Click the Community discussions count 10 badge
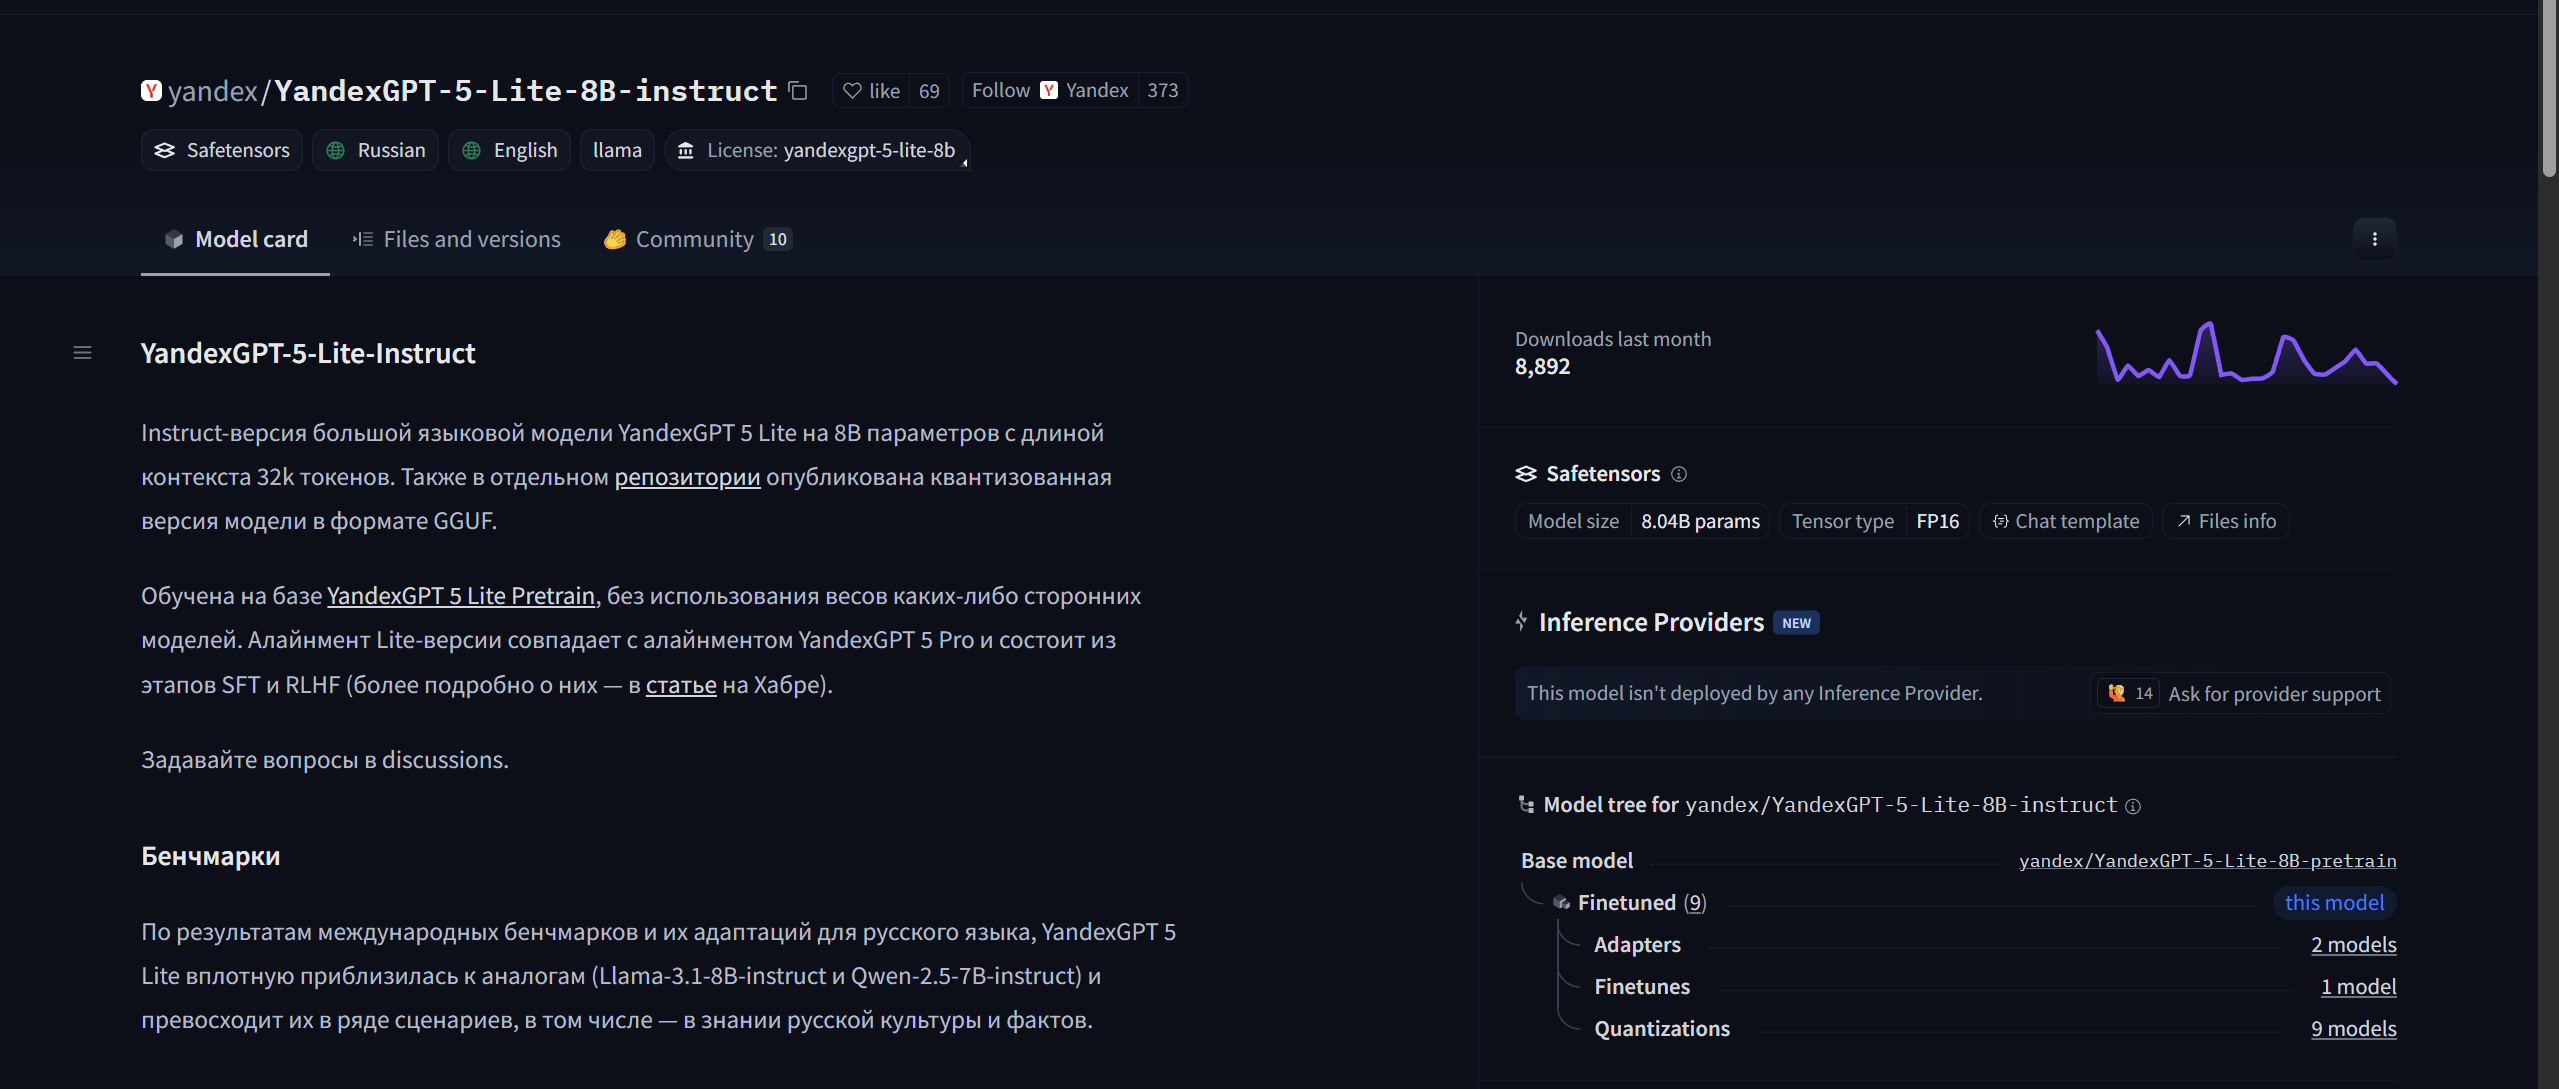Viewport: 2559px width, 1089px height. pyautogui.click(x=778, y=239)
